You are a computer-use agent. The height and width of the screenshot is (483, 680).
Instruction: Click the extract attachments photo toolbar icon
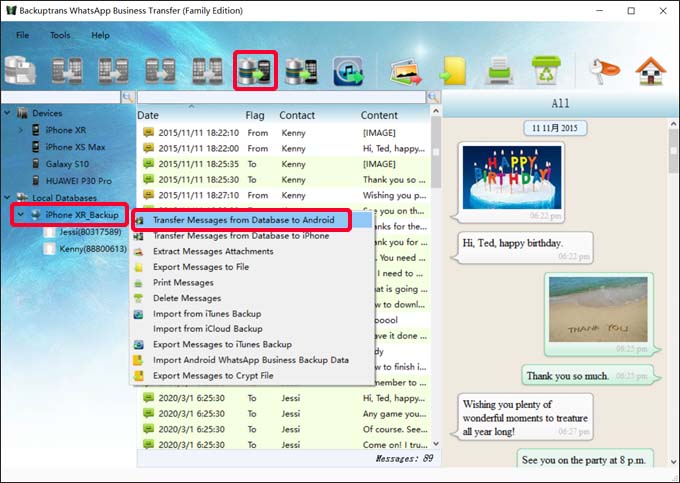coord(406,72)
